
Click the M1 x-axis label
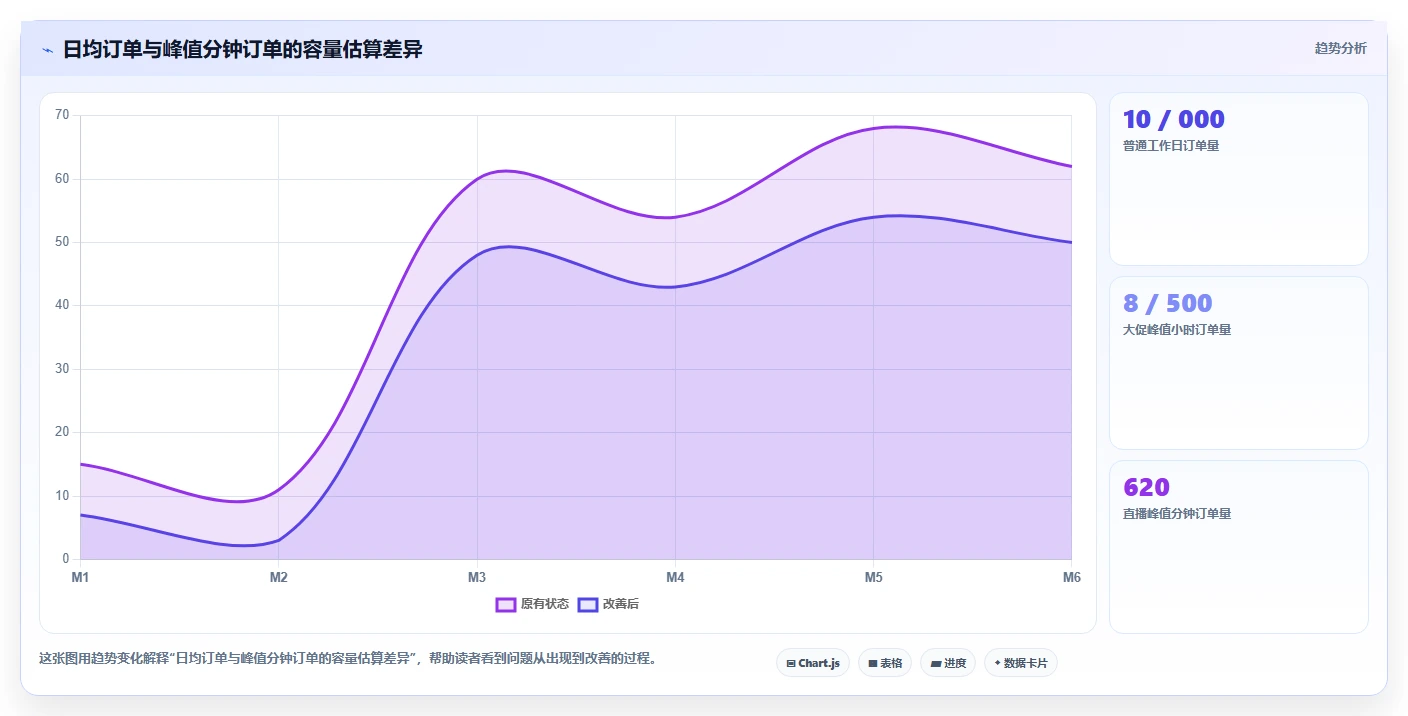coord(80,577)
